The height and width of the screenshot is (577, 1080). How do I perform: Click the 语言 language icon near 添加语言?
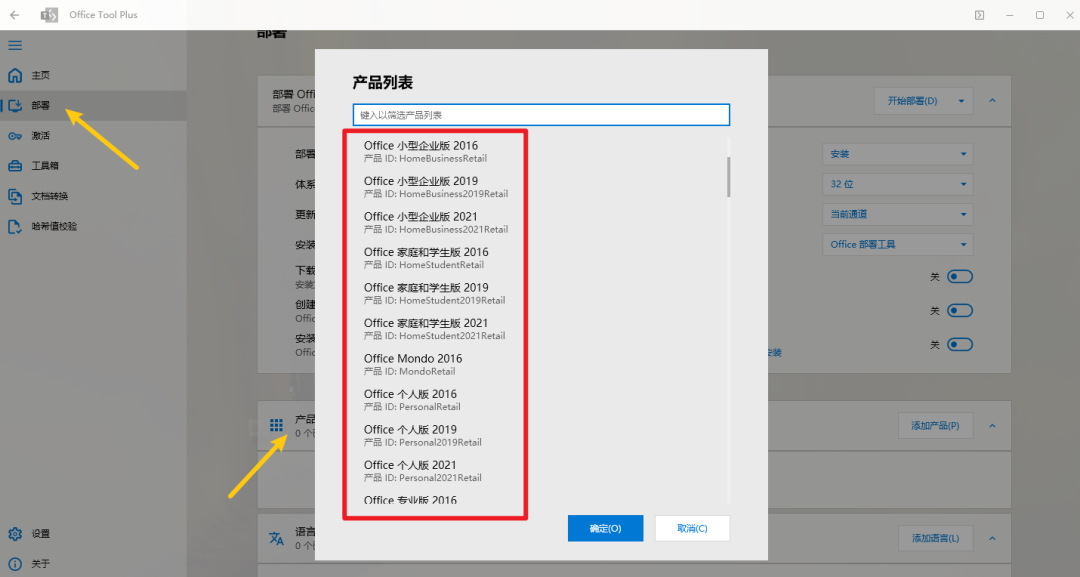276,537
